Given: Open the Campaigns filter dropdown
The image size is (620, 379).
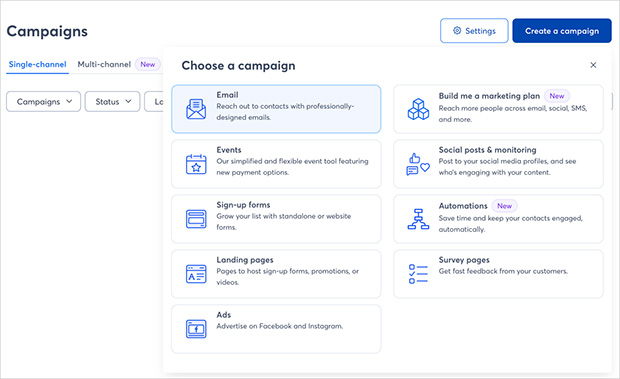Looking at the screenshot, I should [43, 102].
